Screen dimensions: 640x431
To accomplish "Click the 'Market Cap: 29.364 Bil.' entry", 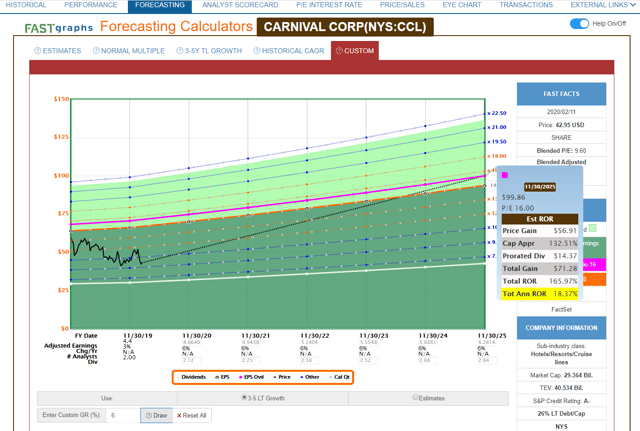I will point(561,375).
